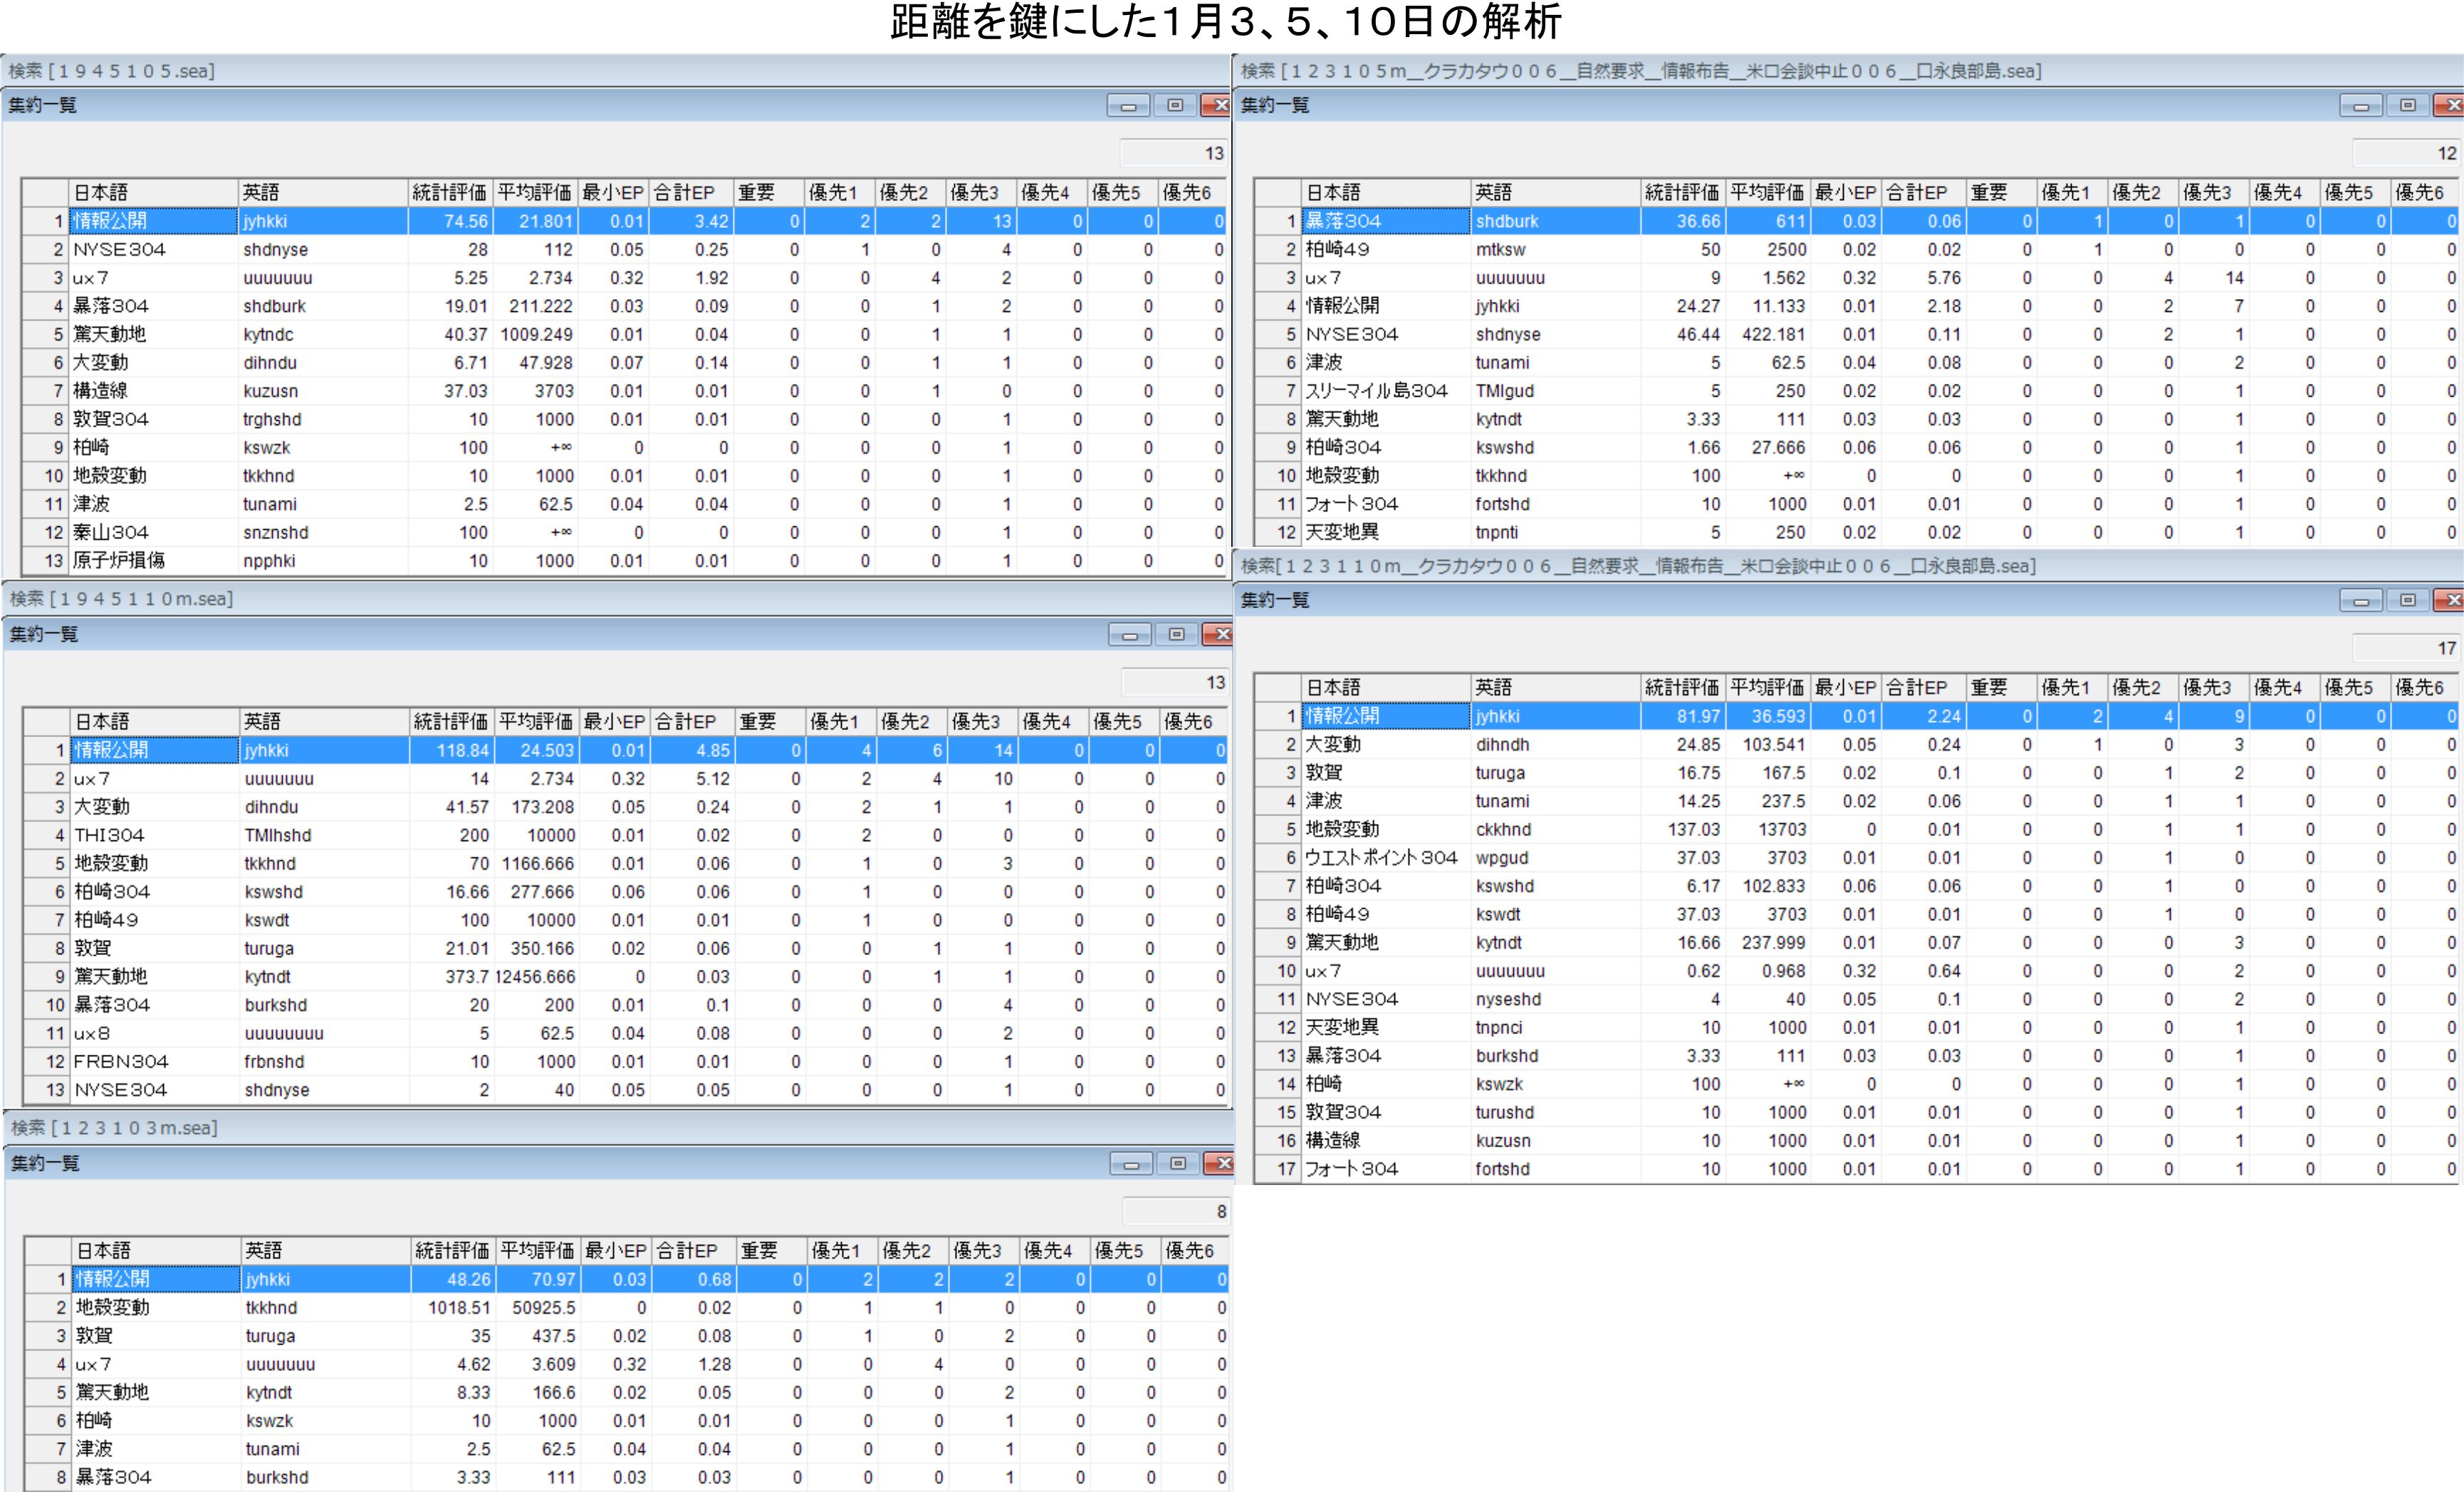Select the THI304 row
The image size is (2464, 1492).
pos(110,835)
